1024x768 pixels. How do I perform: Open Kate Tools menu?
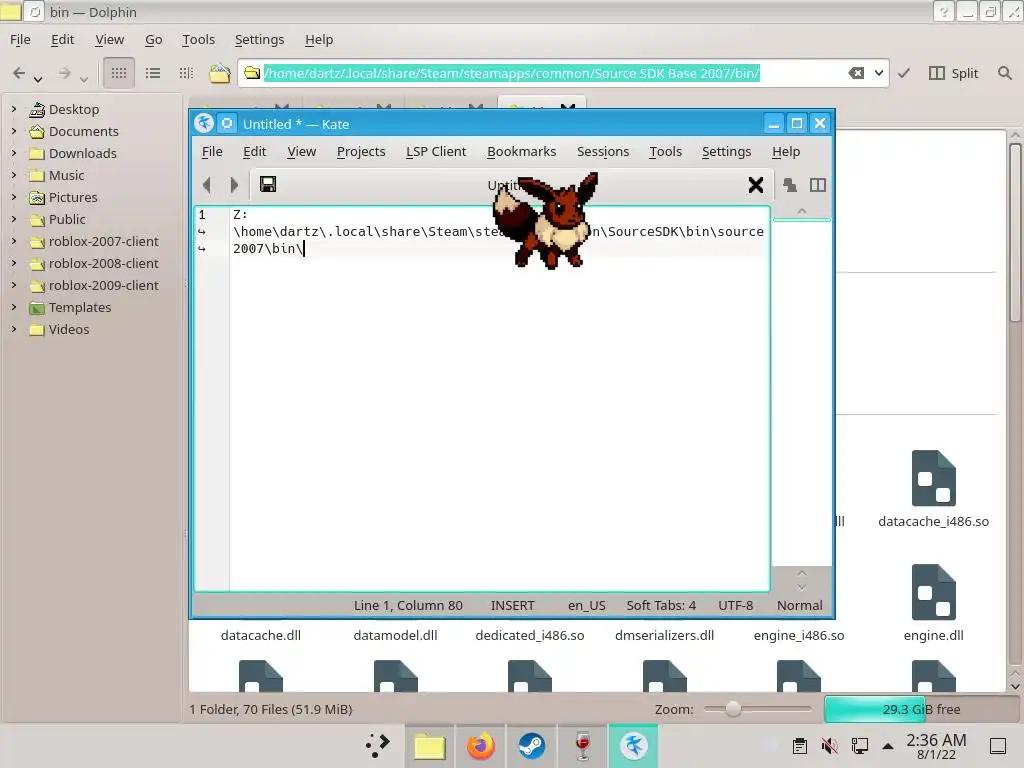point(665,152)
